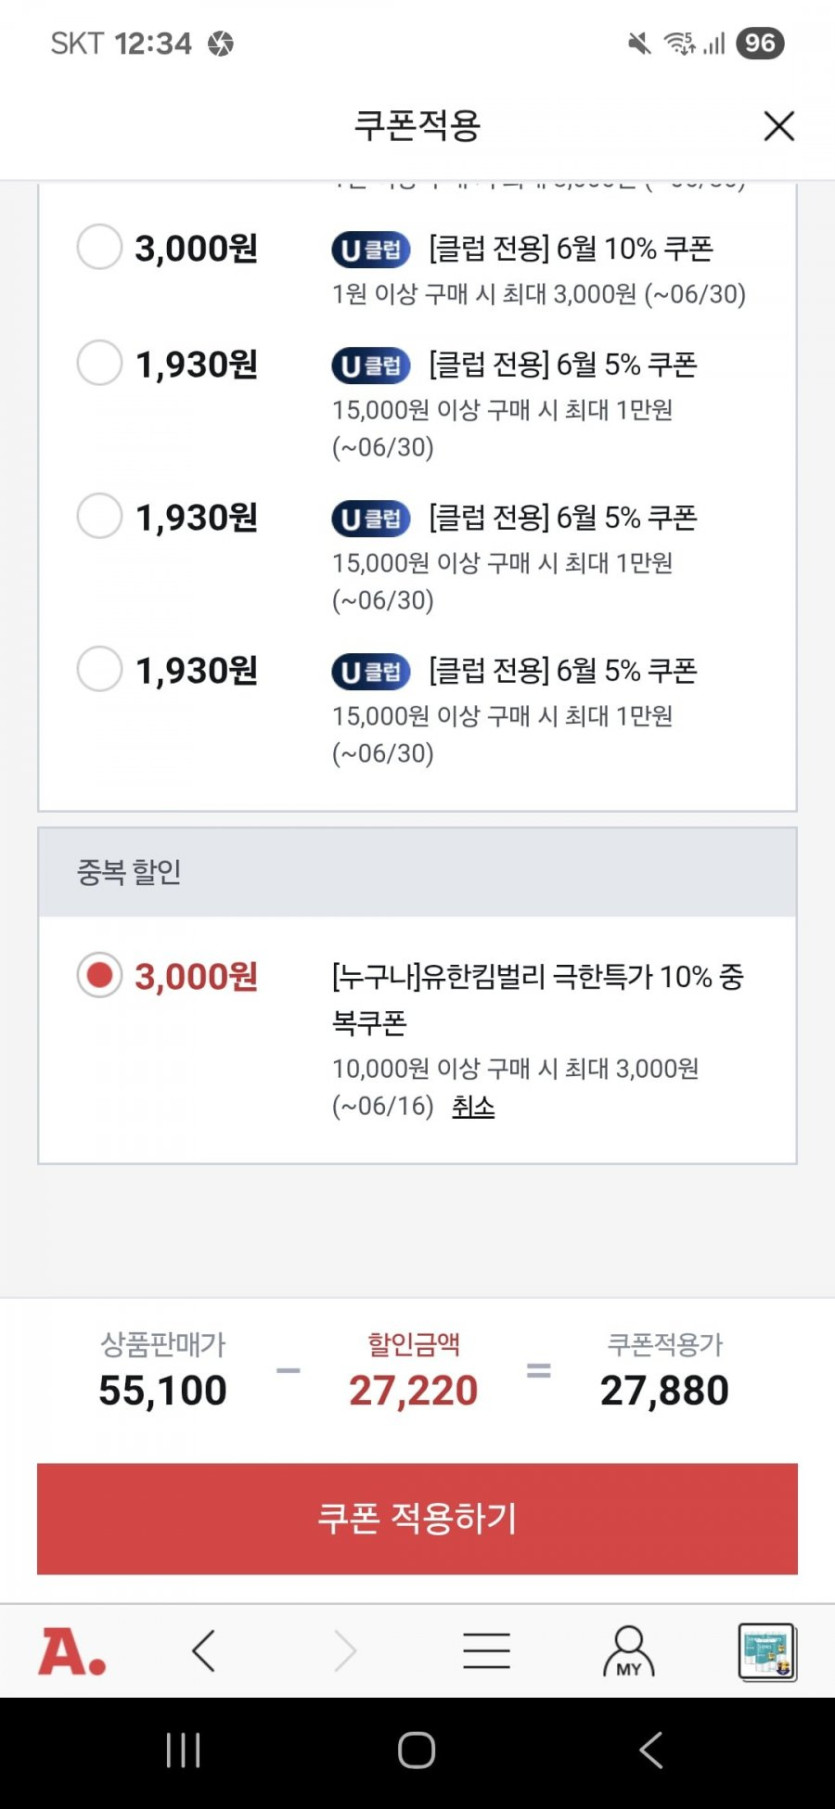
Task: Open the MY account icon
Action: (x=628, y=1651)
